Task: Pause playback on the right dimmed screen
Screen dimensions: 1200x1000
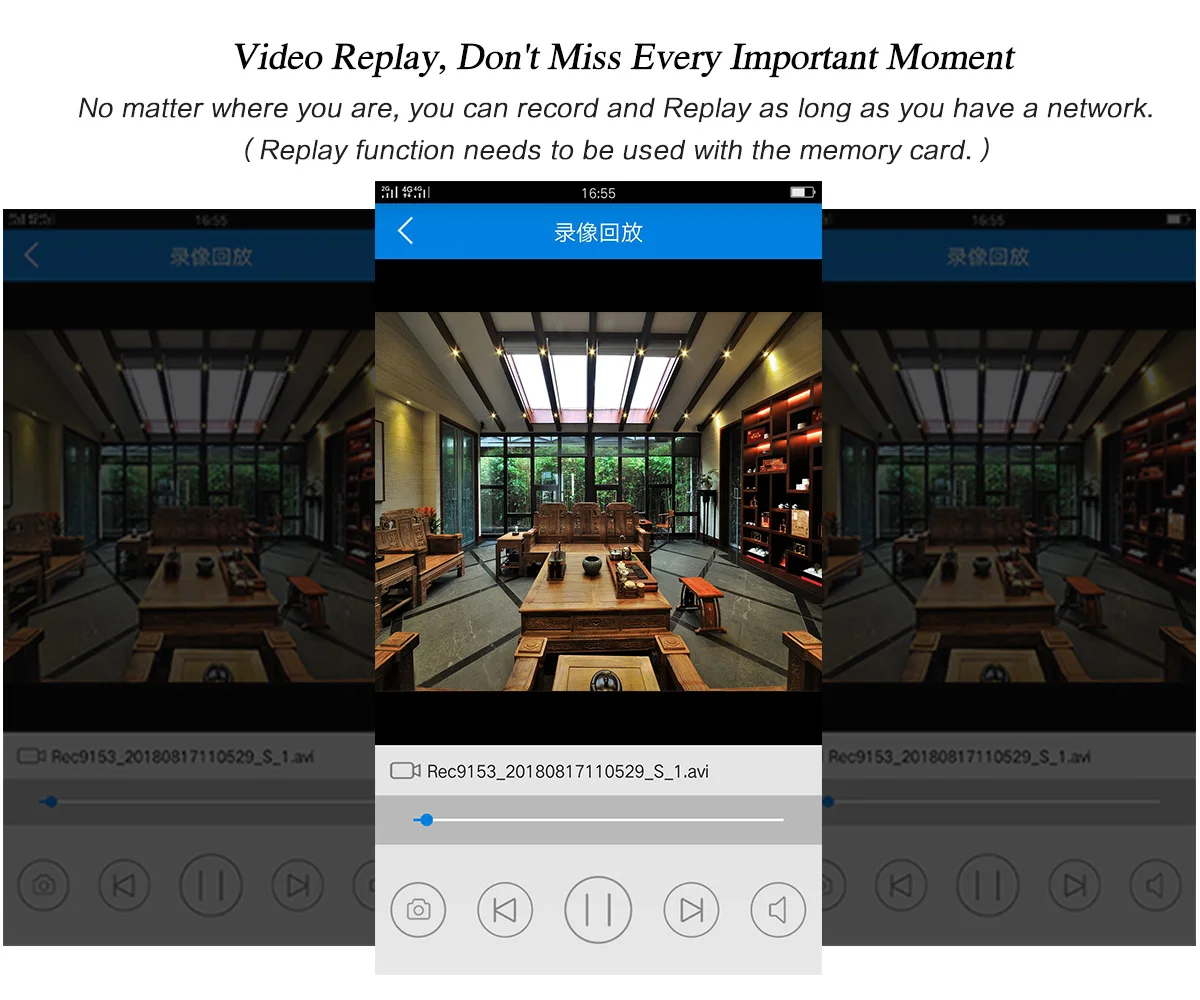Action: pyautogui.click(x=988, y=885)
